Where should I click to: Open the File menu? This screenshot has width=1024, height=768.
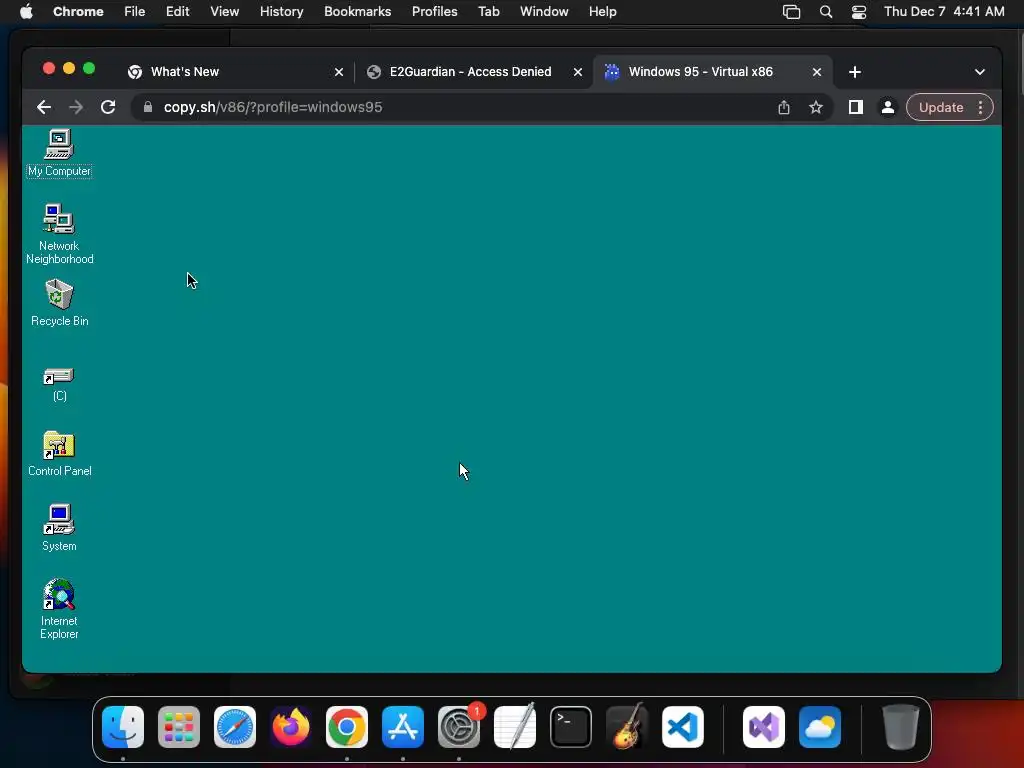135,11
